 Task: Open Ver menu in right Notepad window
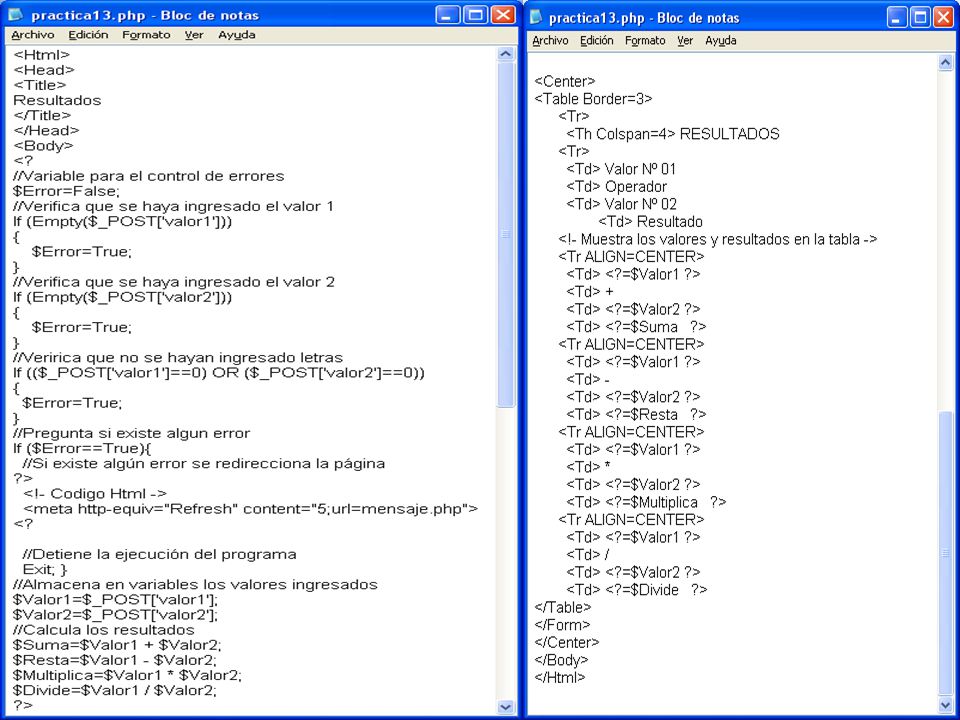point(685,40)
